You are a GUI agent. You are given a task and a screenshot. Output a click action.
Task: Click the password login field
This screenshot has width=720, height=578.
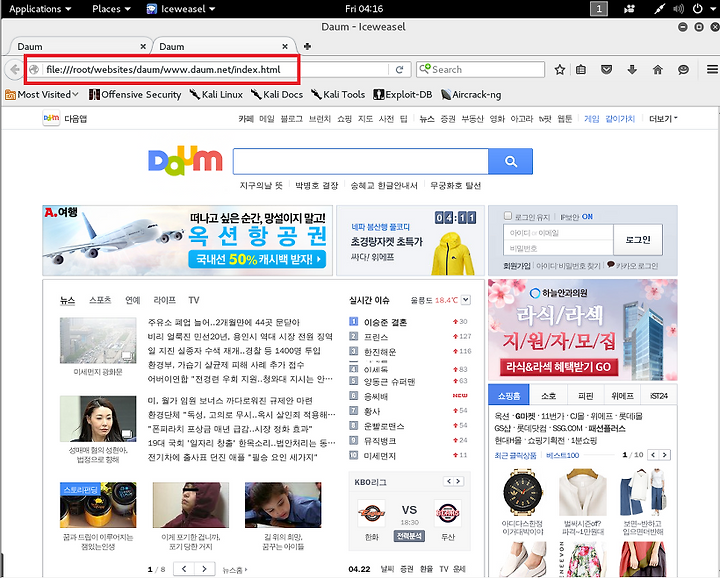point(558,248)
